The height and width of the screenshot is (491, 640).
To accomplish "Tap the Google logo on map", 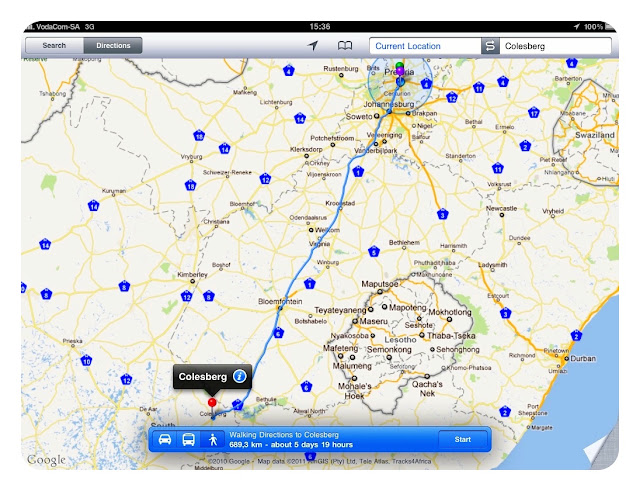I will [x=46, y=460].
